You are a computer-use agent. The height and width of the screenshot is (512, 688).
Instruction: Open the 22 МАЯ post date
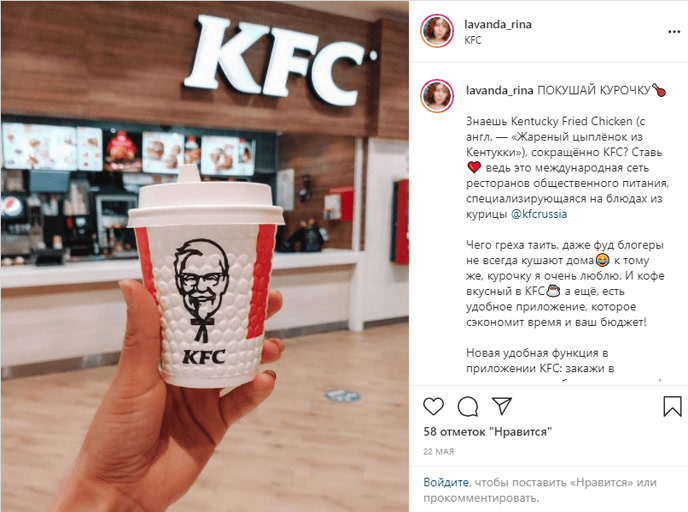438,451
